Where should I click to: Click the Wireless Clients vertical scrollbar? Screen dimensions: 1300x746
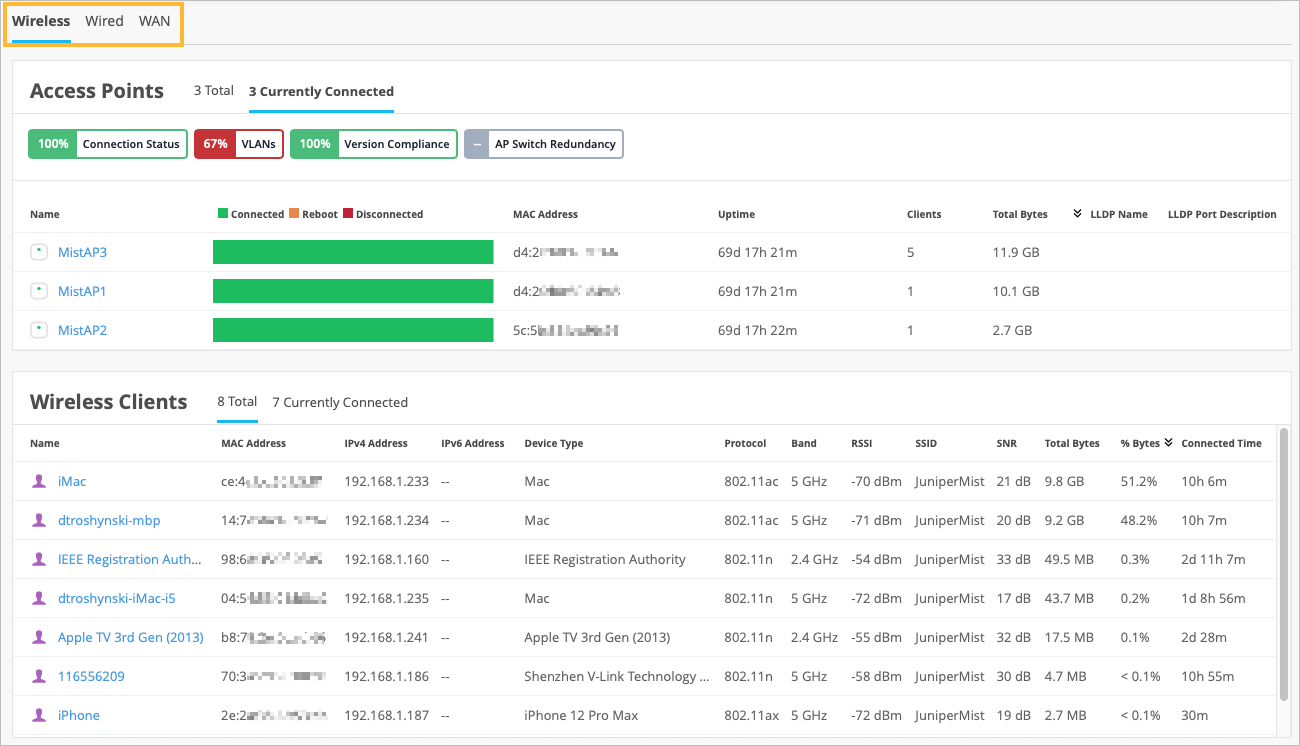pyautogui.click(x=1284, y=563)
